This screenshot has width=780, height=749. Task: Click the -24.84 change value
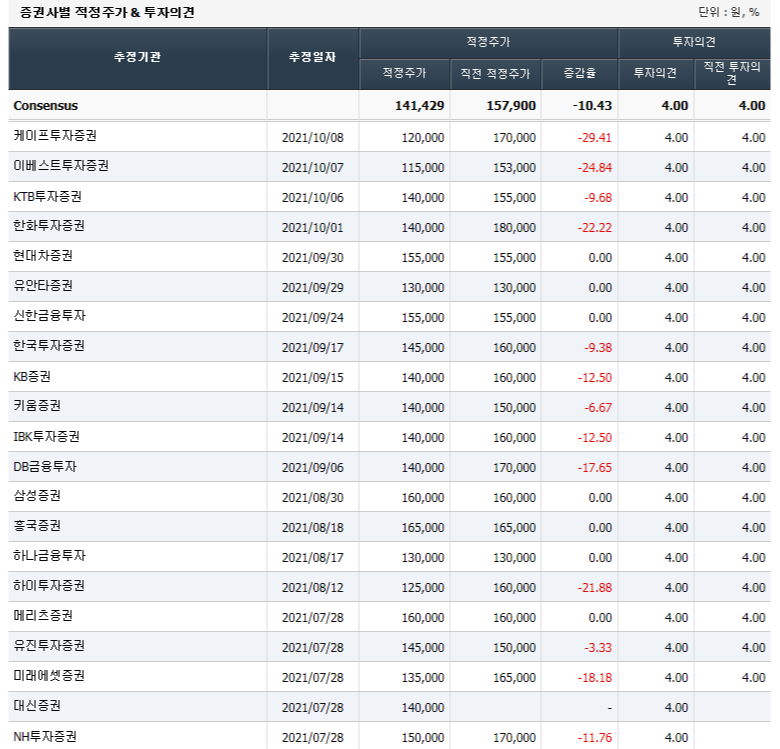coord(594,168)
